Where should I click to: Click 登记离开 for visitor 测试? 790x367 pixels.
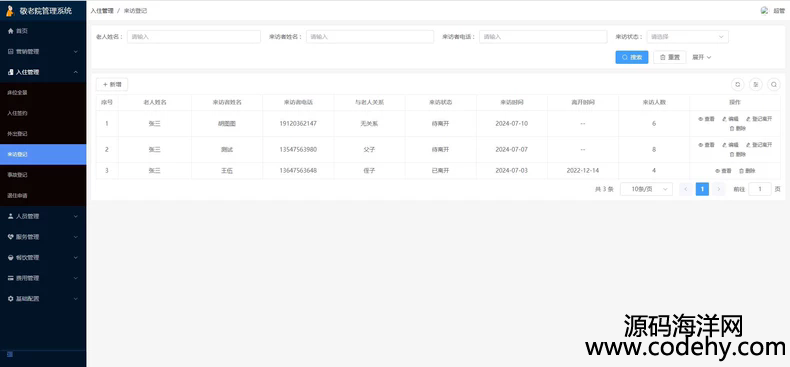pos(759,145)
